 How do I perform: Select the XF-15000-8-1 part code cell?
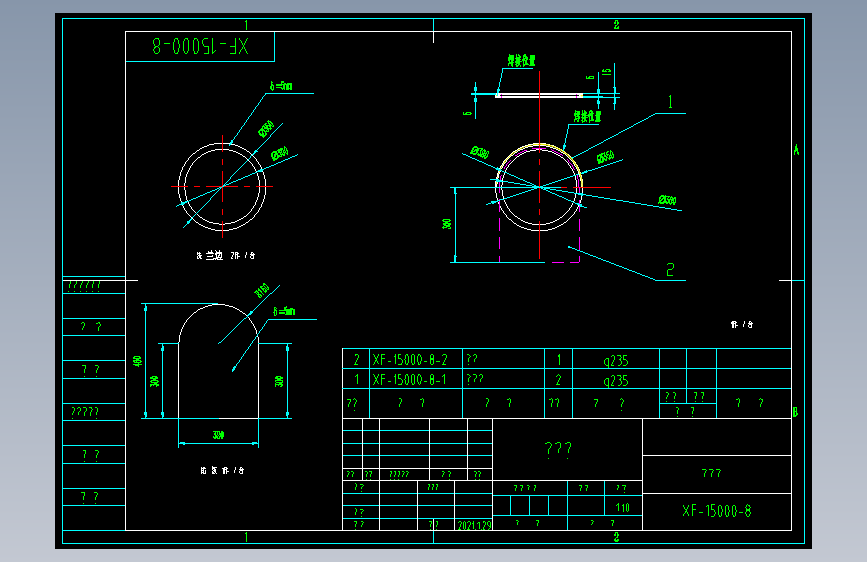tap(409, 379)
